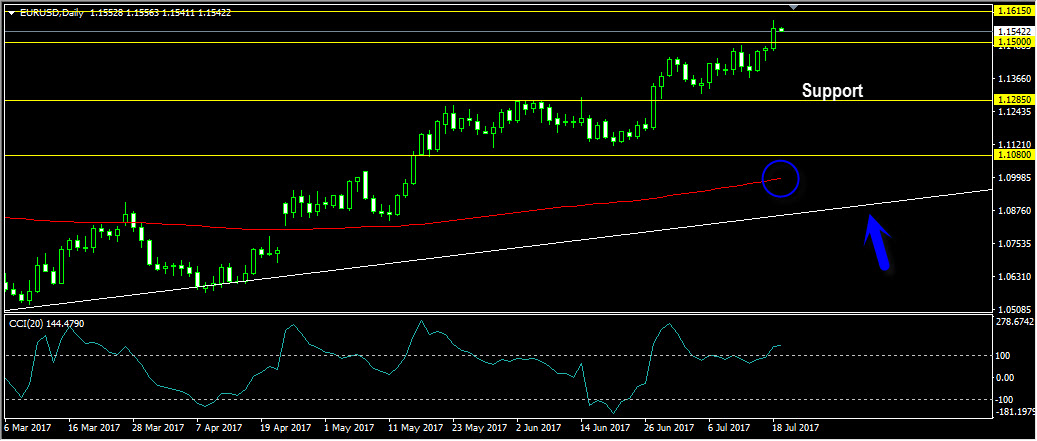Click the 6 Jul 2017 date label
The image size is (1037, 441).
coord(729,428)
